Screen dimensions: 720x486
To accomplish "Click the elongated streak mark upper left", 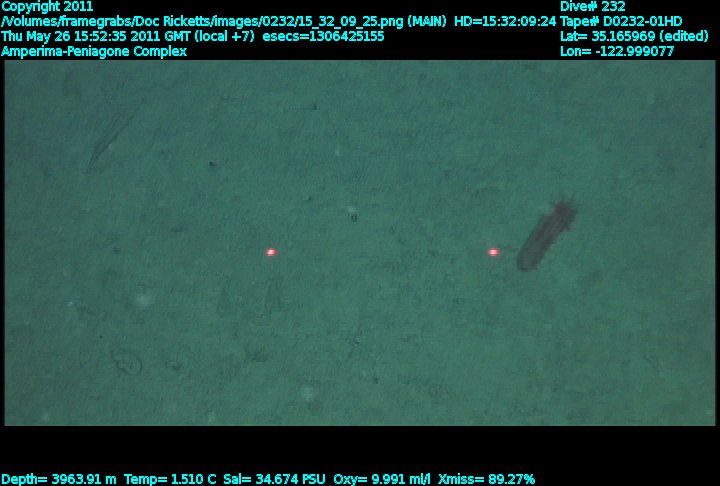I will point(112,137).
